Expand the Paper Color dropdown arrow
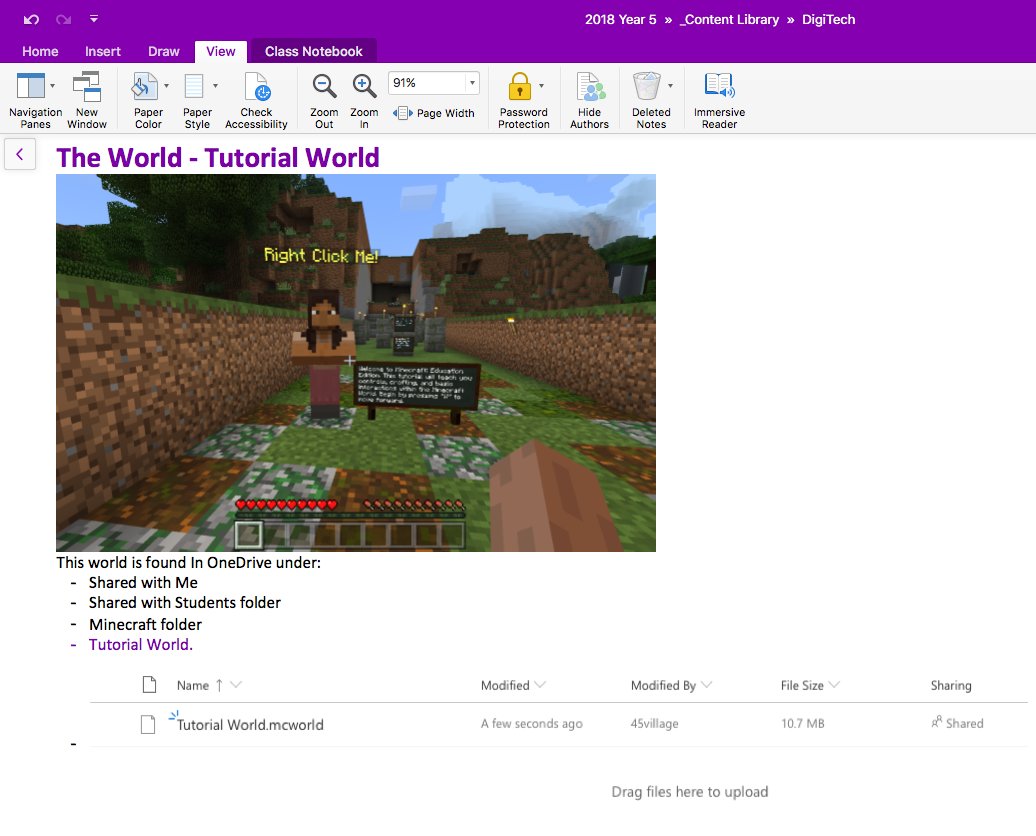 166,86
